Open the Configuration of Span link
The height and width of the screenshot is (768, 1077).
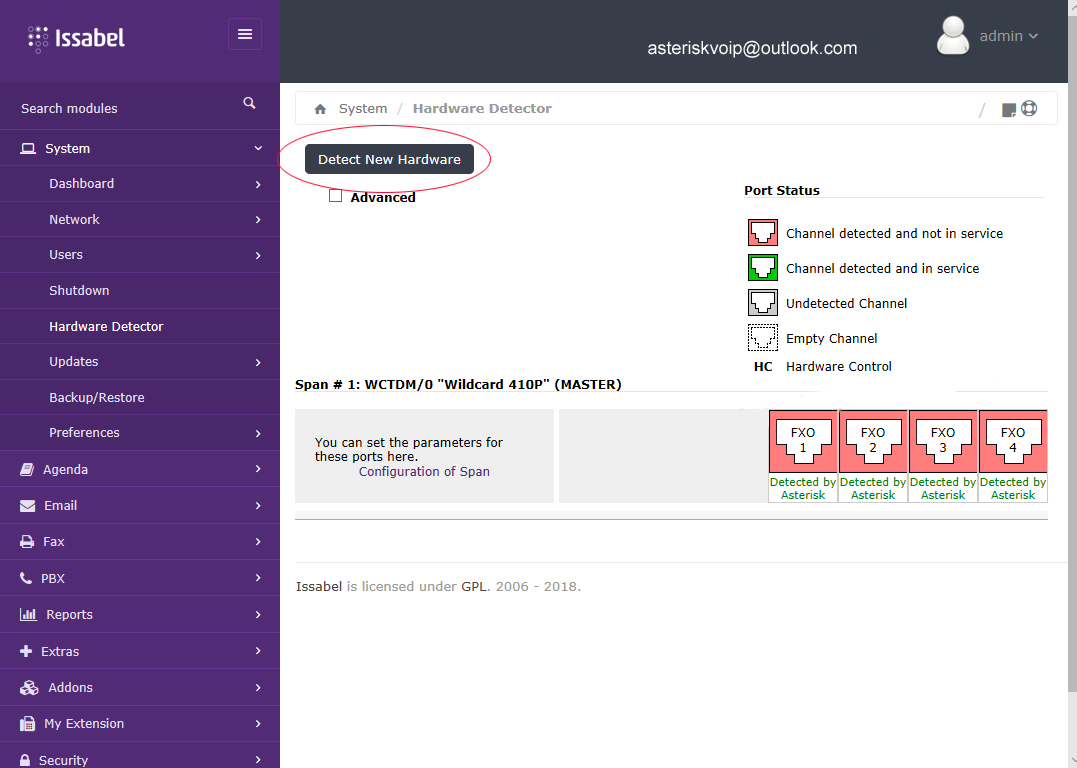[424, 471]
